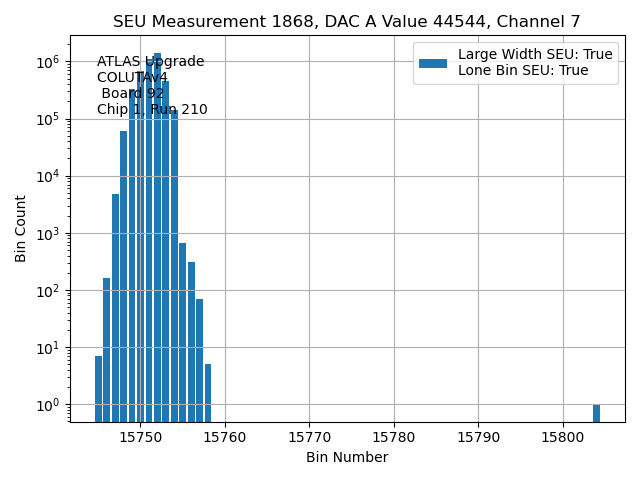Click the 'Bin Count' y-axis label
This screenshot has height=480, width=640.
tap(21, 229)
